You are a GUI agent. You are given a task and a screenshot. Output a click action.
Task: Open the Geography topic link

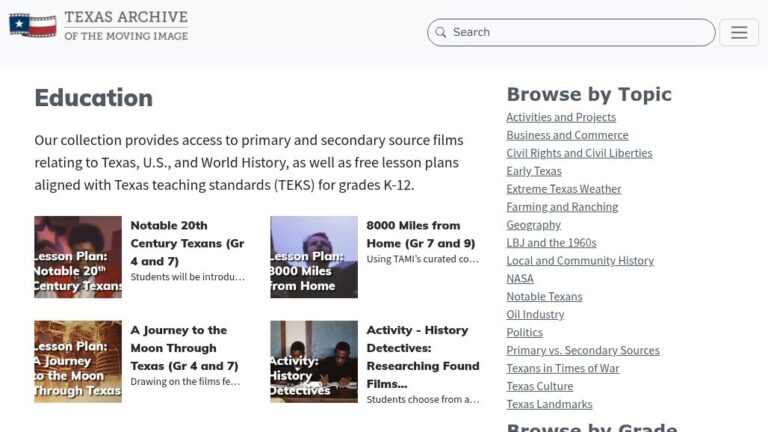(533, 225)
